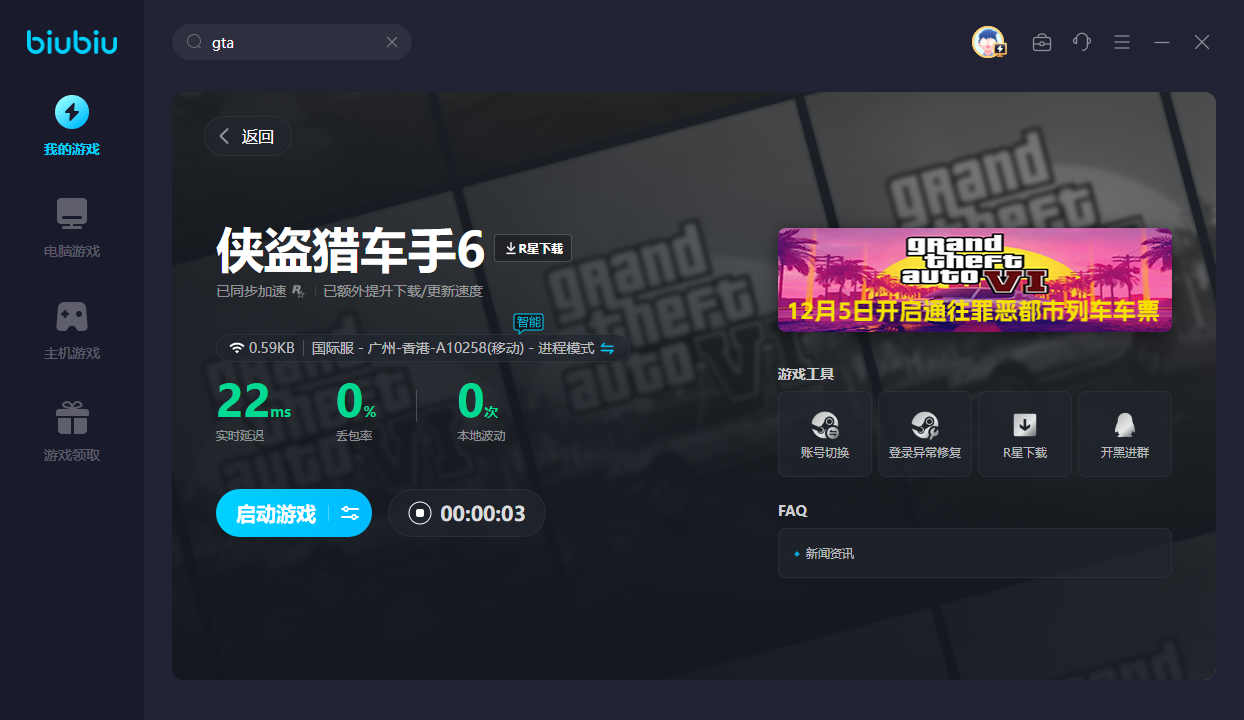The height and width of the screenshot is (720, 1244).
Task: Switch to 电脑游戏 tab
Action: click(x=71, y=228)
